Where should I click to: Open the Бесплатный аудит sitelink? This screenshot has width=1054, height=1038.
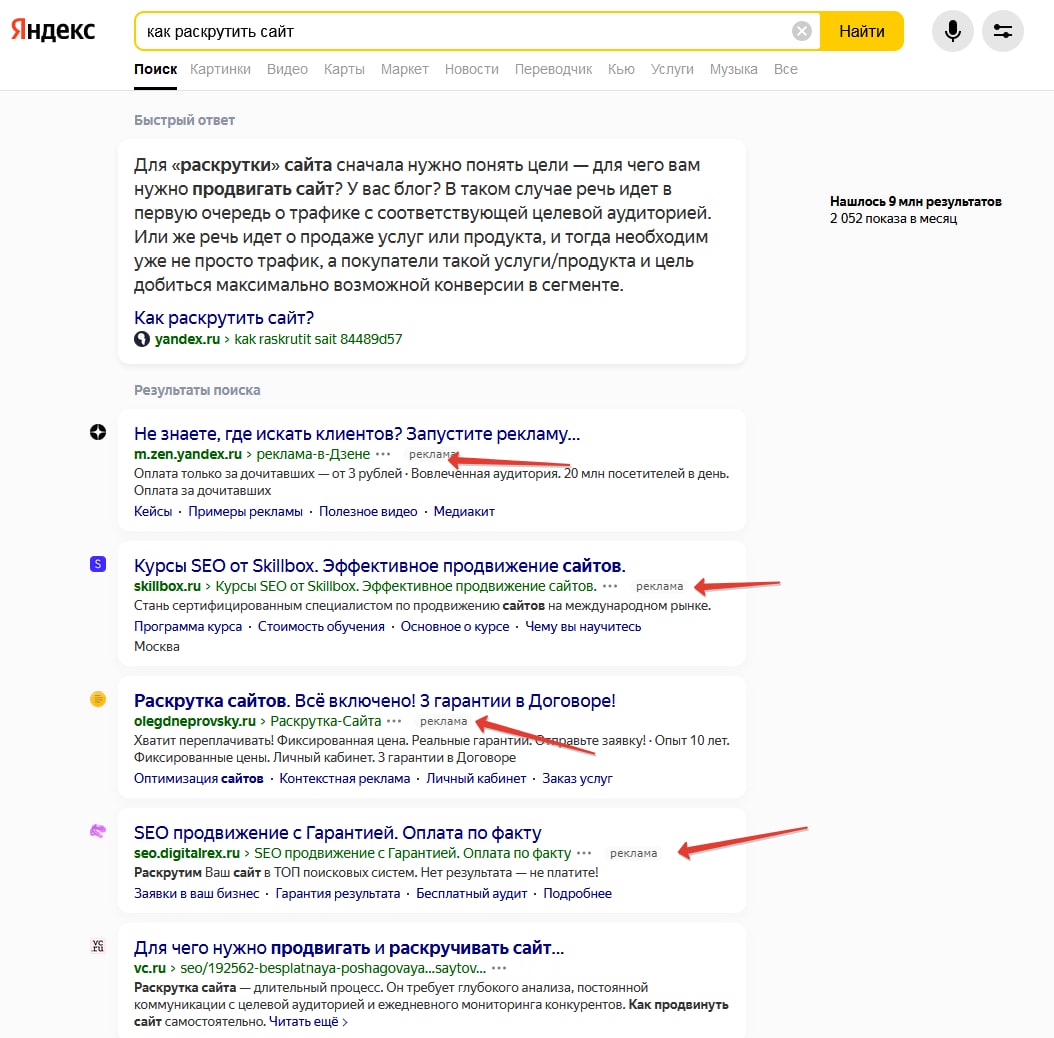[x=471, y=893]
